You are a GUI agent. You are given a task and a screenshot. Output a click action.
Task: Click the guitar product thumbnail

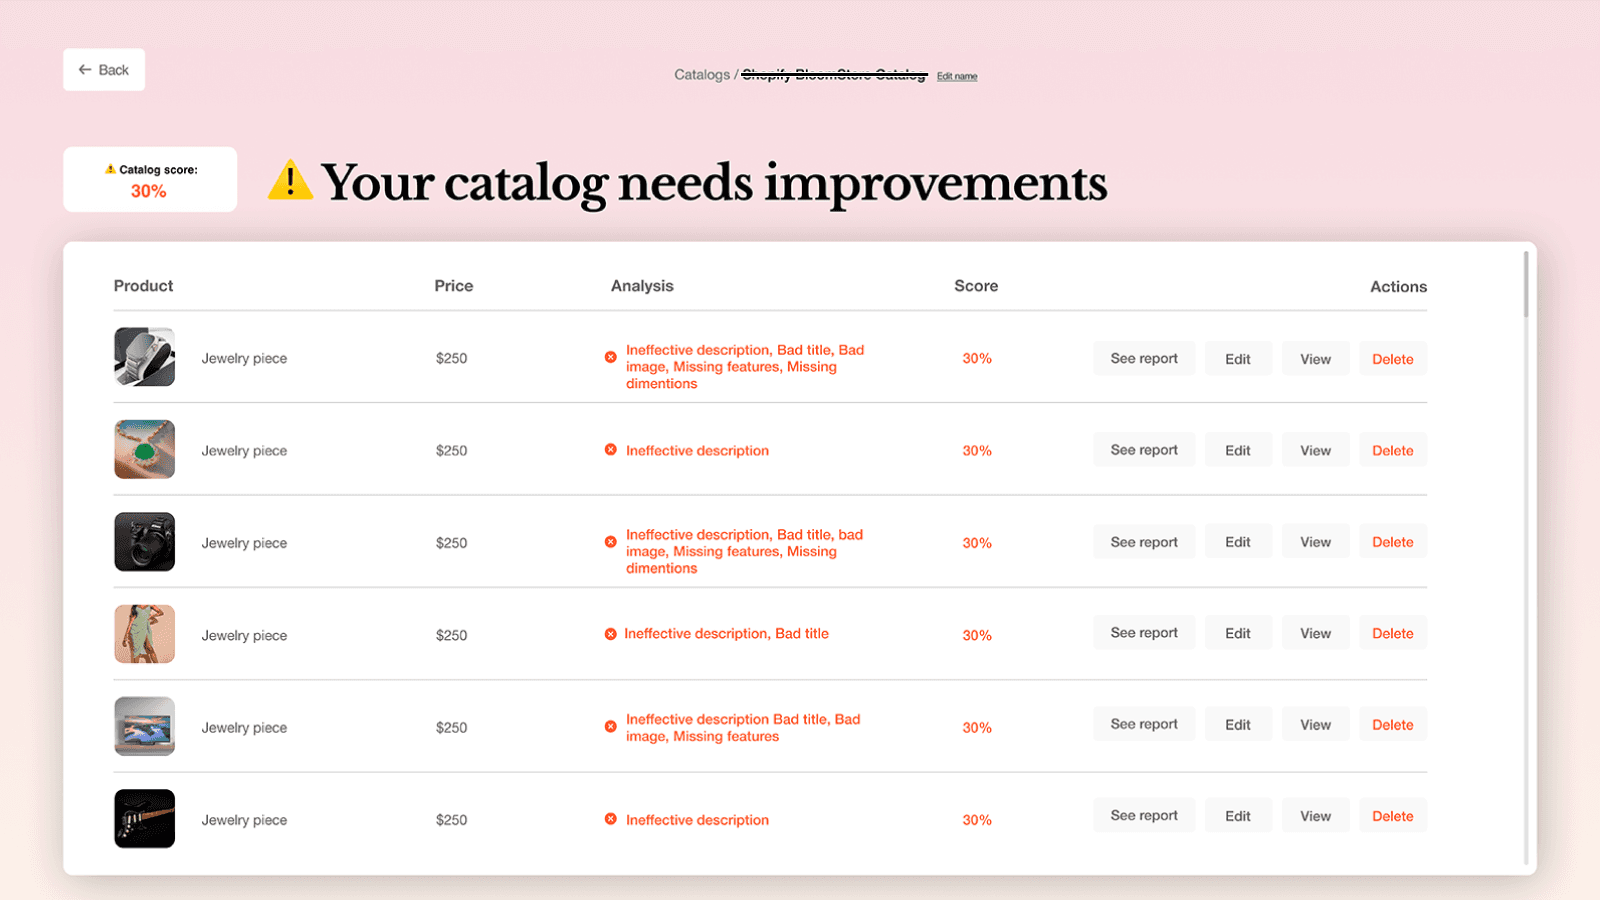point(144,819)
